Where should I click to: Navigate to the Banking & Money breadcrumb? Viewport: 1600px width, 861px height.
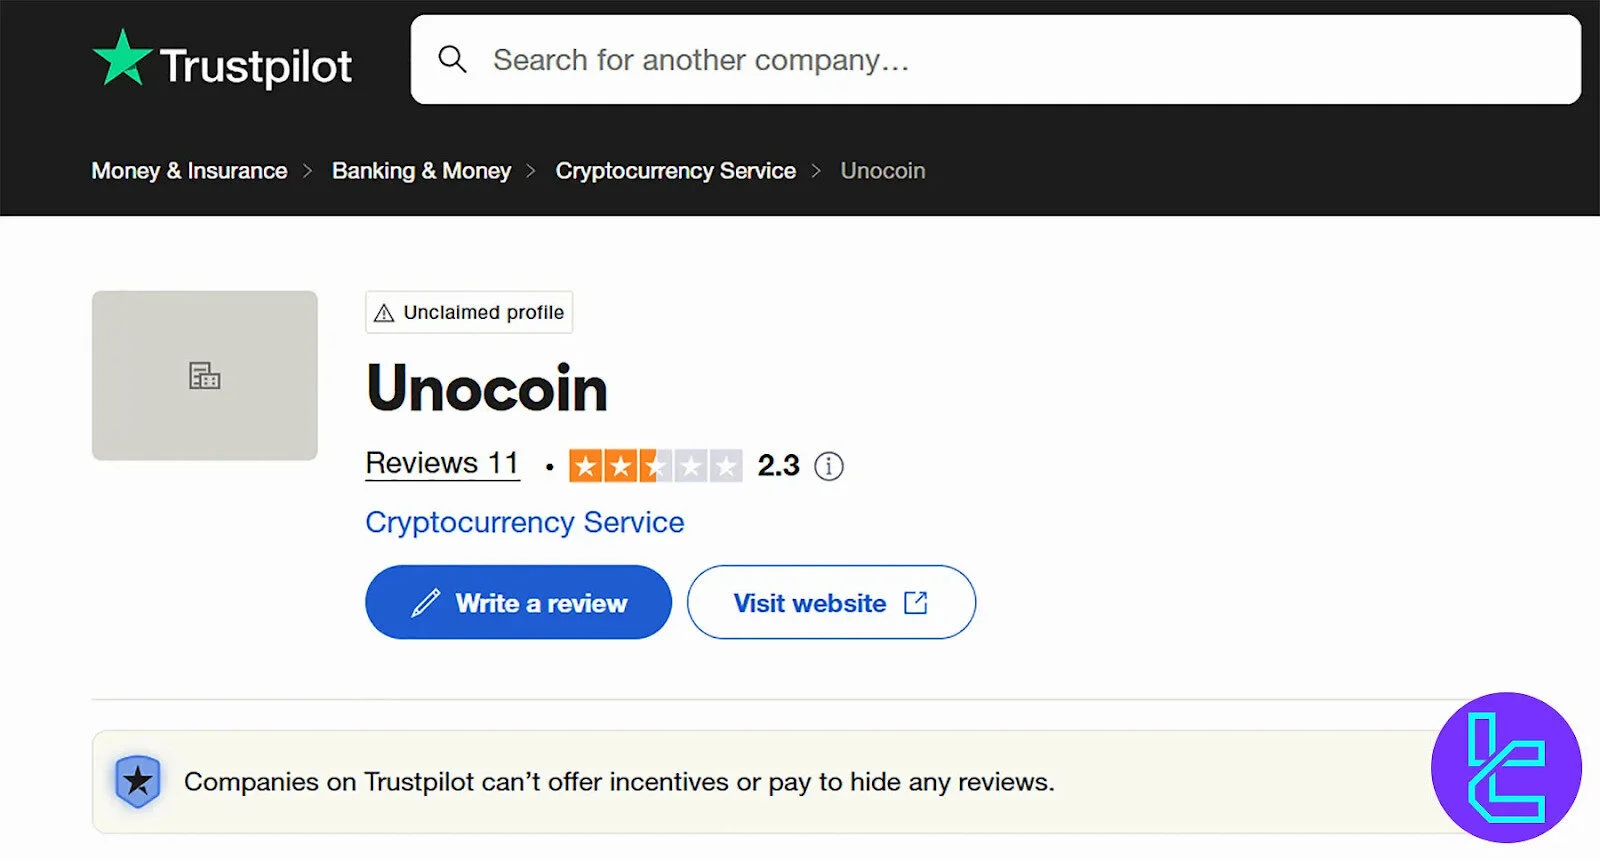[x=421, y=170]
